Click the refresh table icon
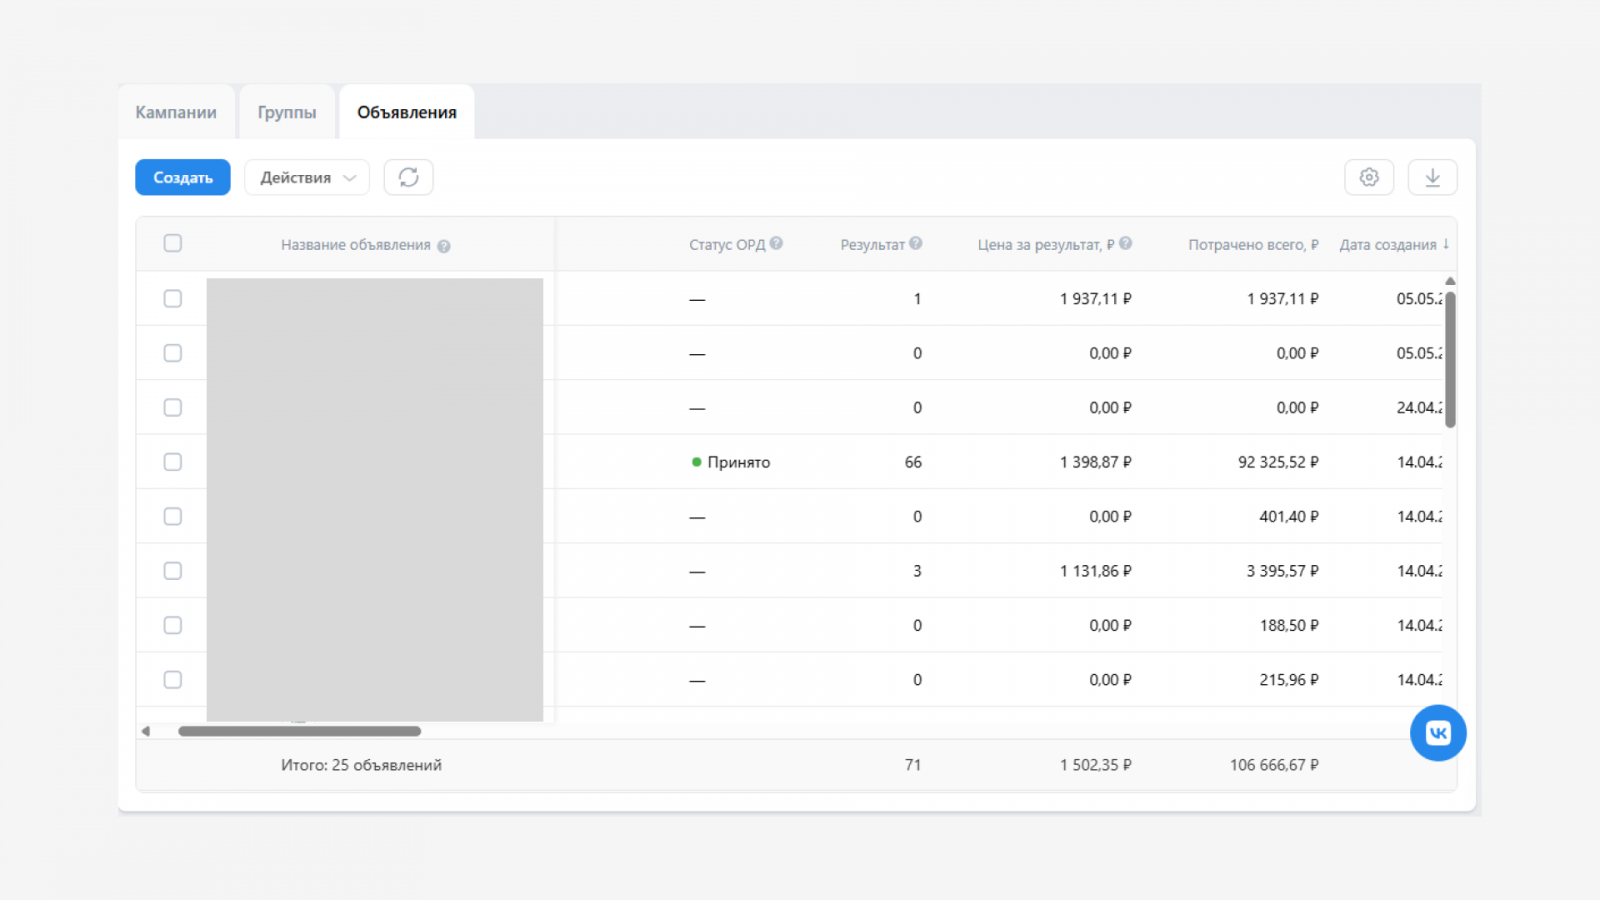The height and width of the screenshot is (900, 1600). pos(408,177)
